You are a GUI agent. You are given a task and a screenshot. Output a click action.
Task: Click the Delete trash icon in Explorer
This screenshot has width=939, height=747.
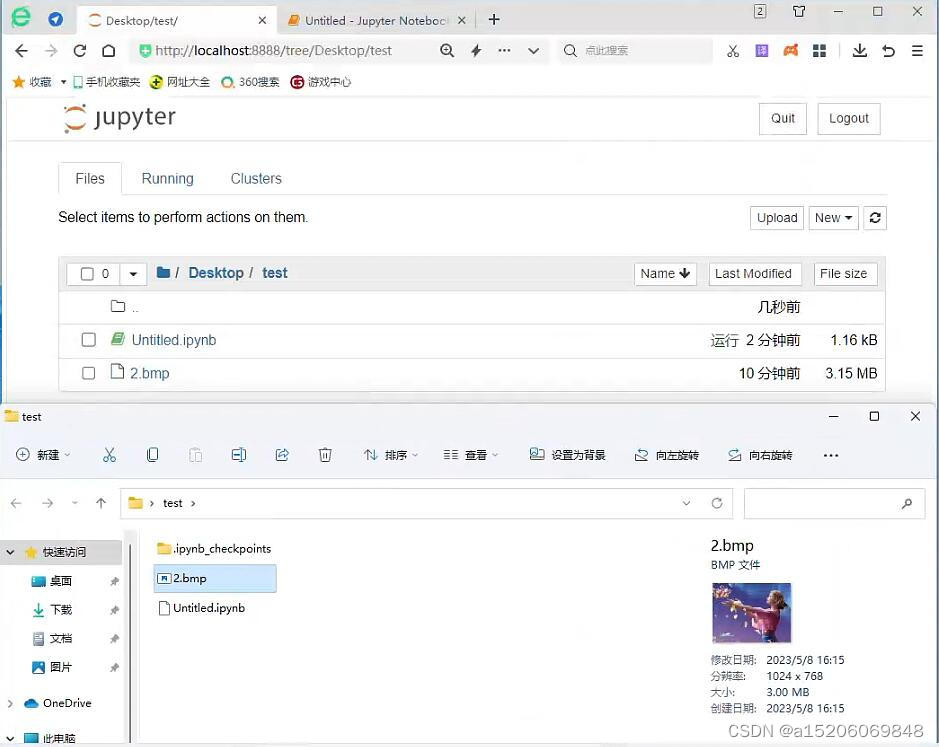point(325,455)
